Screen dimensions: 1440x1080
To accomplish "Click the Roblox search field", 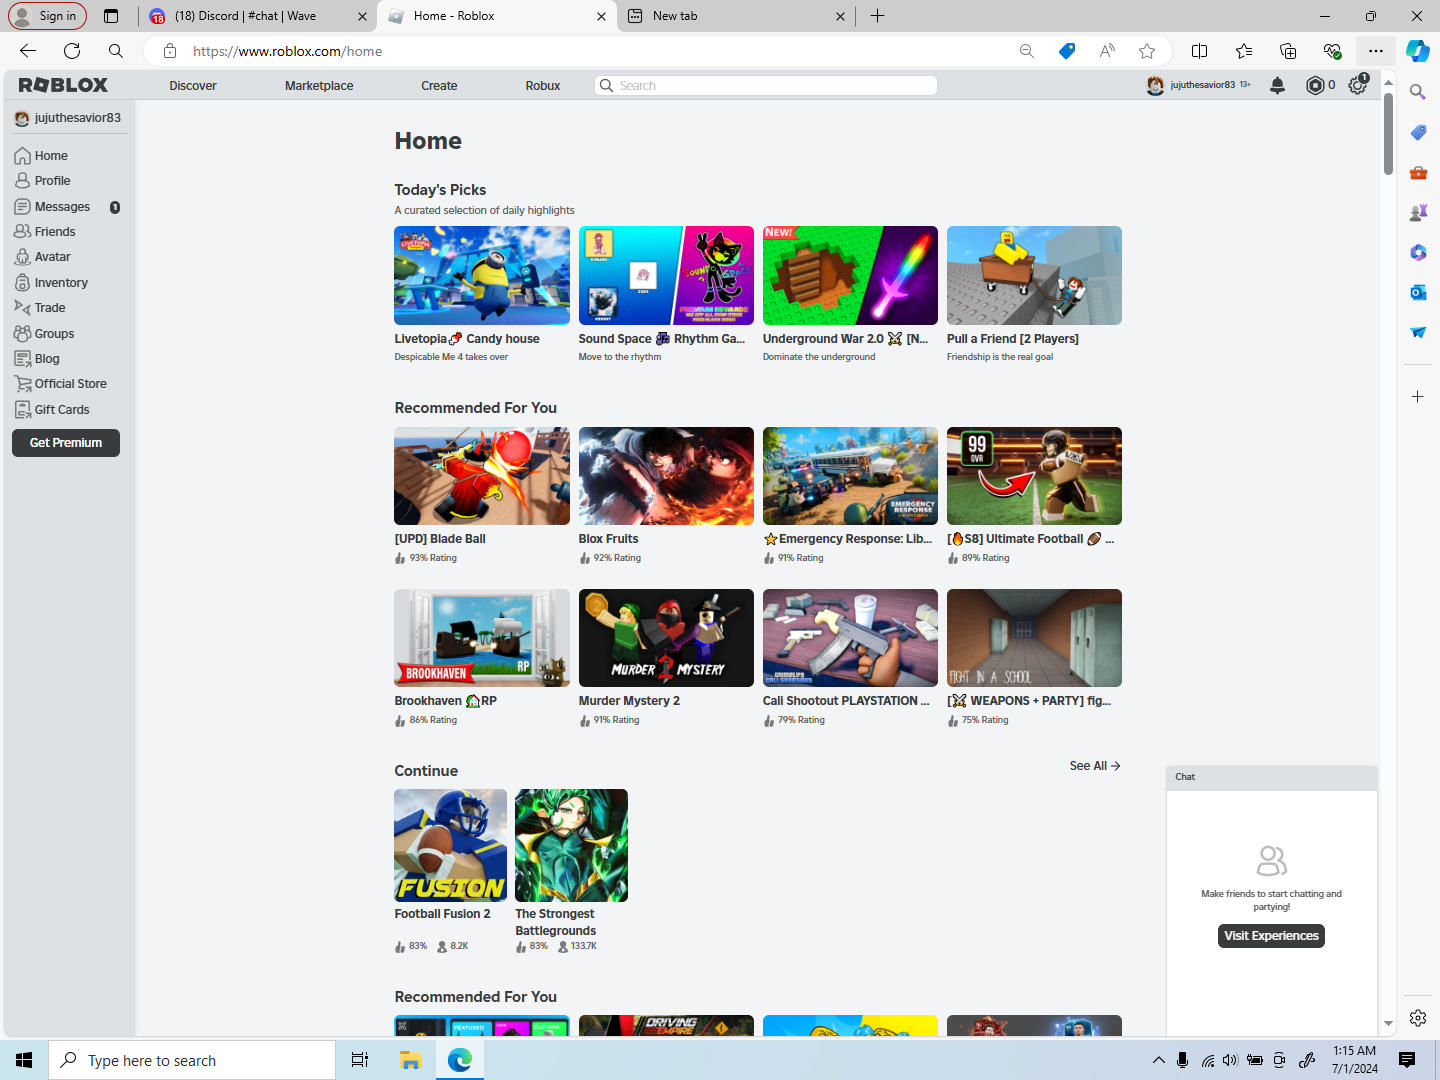I will point(766,86).
